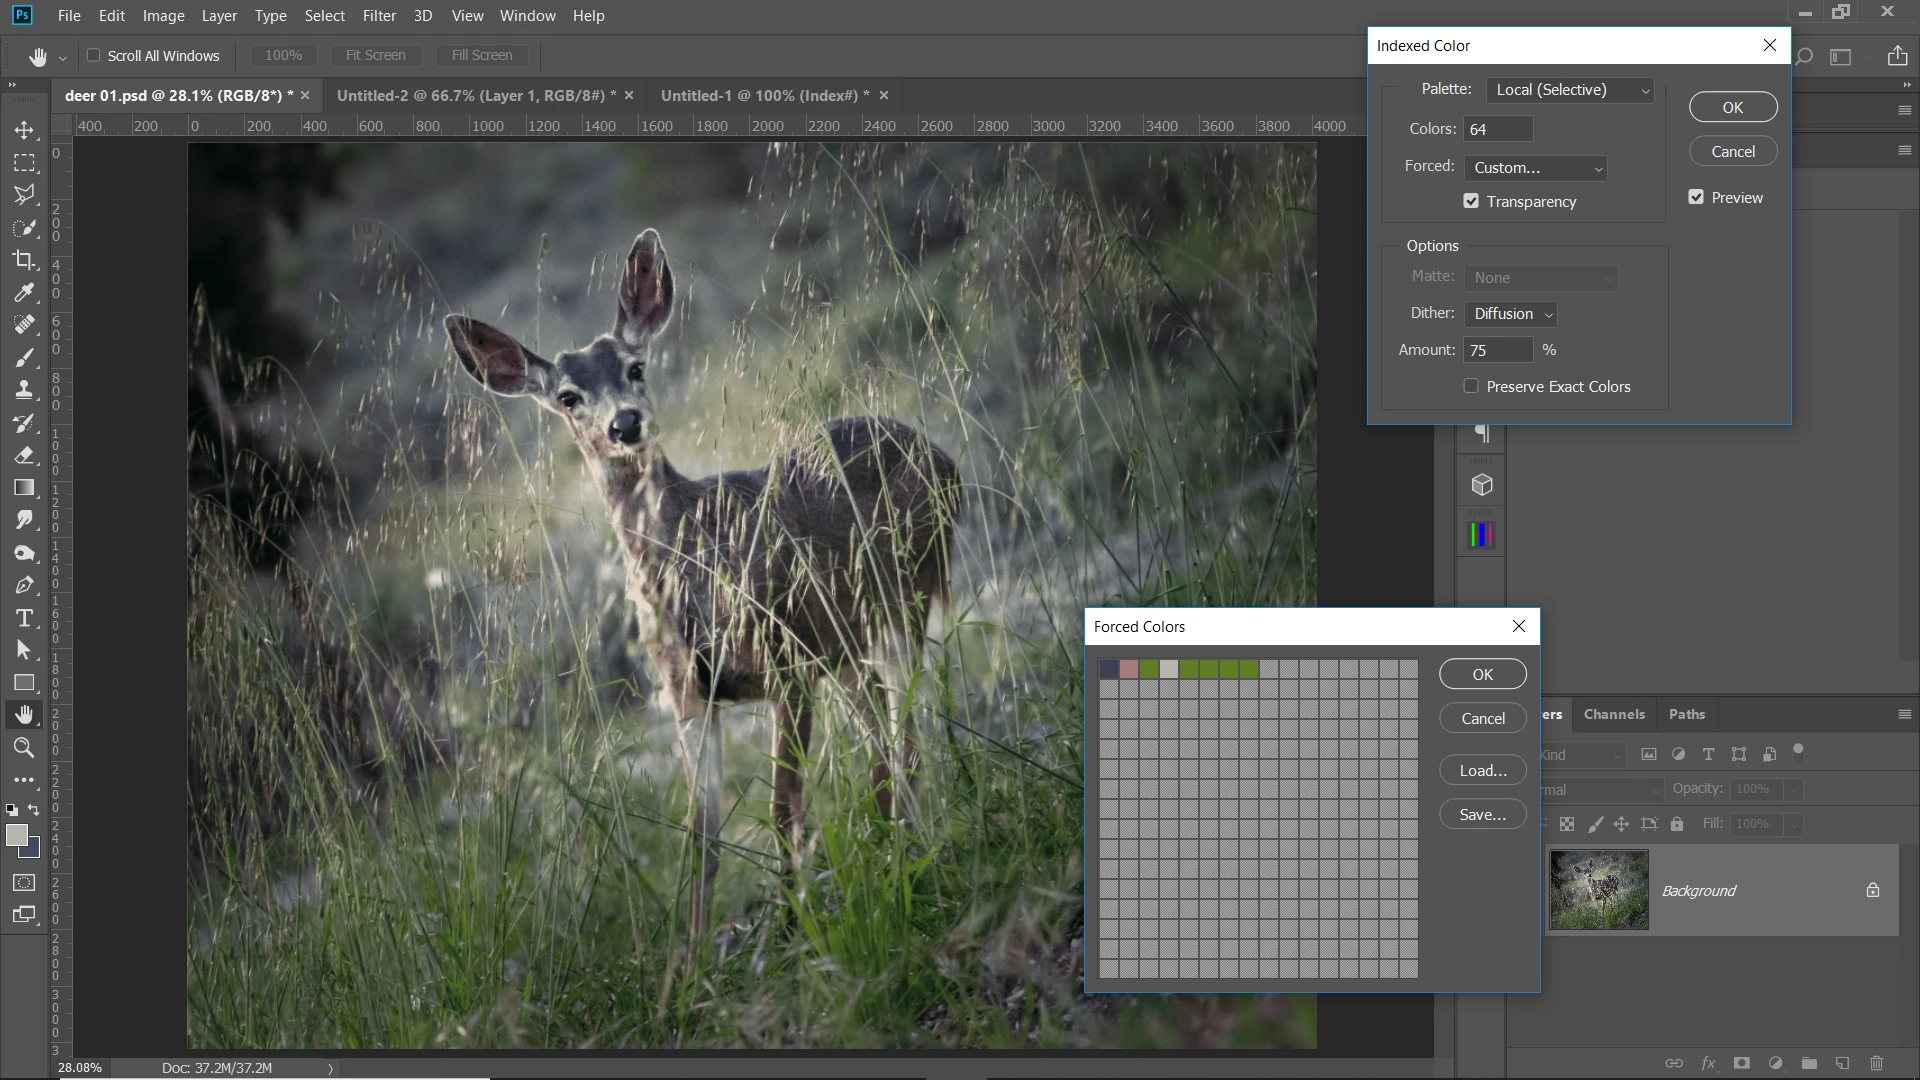Click the Colors input field
This screenshot has height=1080, width=1920.
1497,129
